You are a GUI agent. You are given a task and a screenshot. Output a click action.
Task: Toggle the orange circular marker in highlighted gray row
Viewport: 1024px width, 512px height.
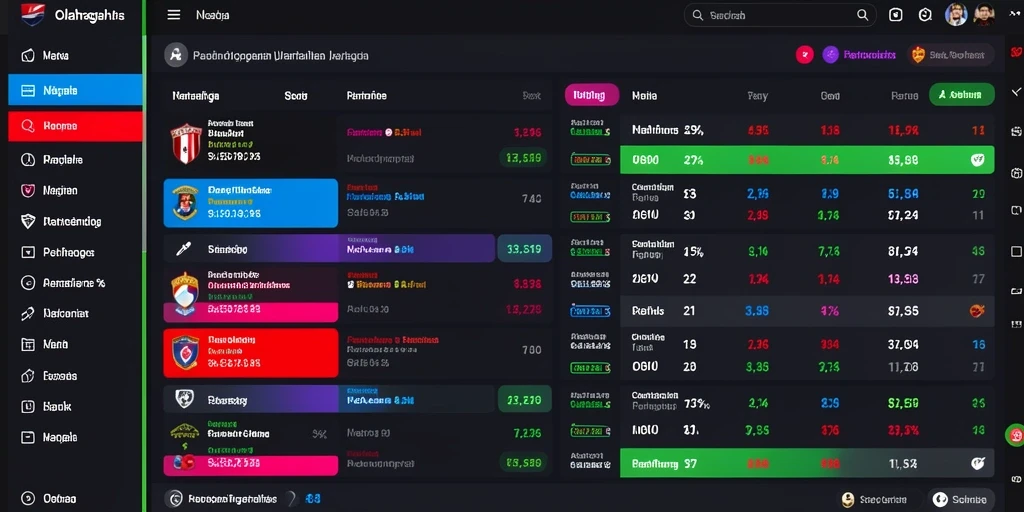click(978, 311)
